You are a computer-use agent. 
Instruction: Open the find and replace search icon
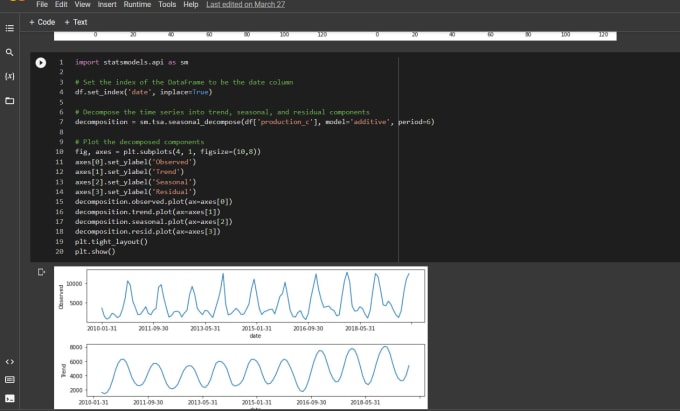coord(10,52)
